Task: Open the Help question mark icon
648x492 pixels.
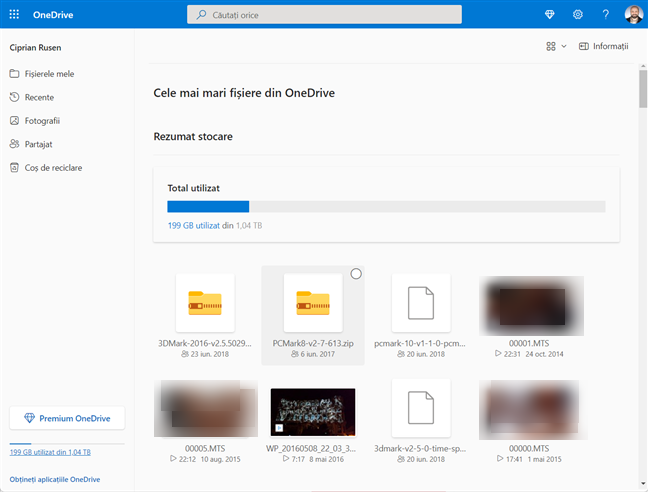Action: (605, 14)
